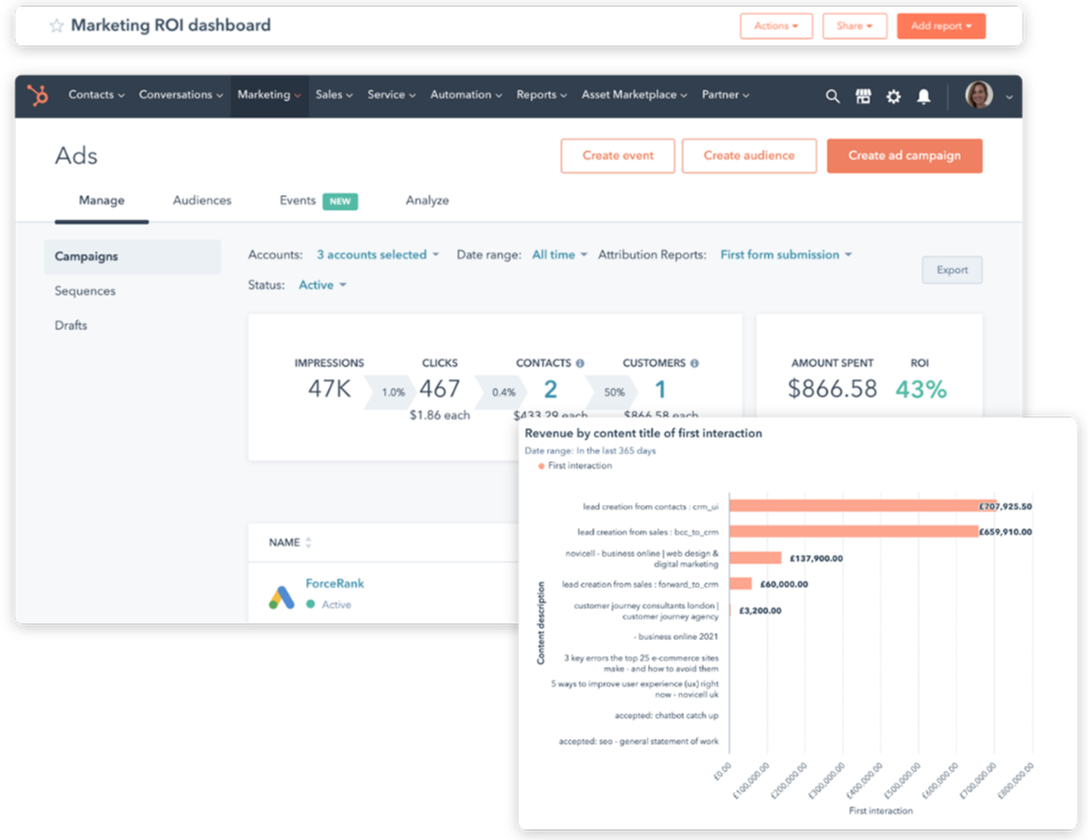Viewport: 1088px width, 840px height.
Task: Click the £137,900.00 novicell revenue bar
Action: click(x=756, y=558)
